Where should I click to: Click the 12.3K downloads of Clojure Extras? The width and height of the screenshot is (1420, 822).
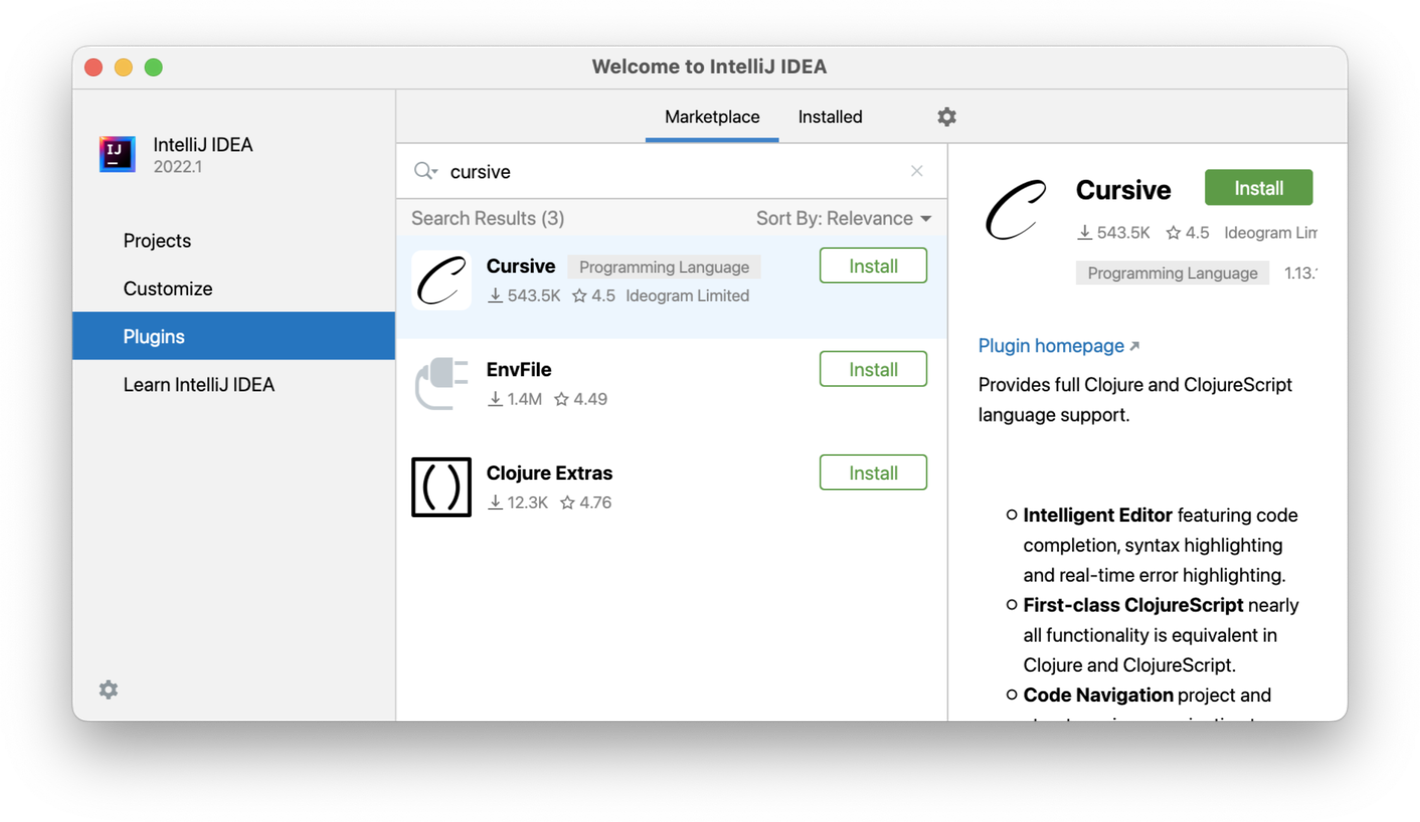(518, 503)
